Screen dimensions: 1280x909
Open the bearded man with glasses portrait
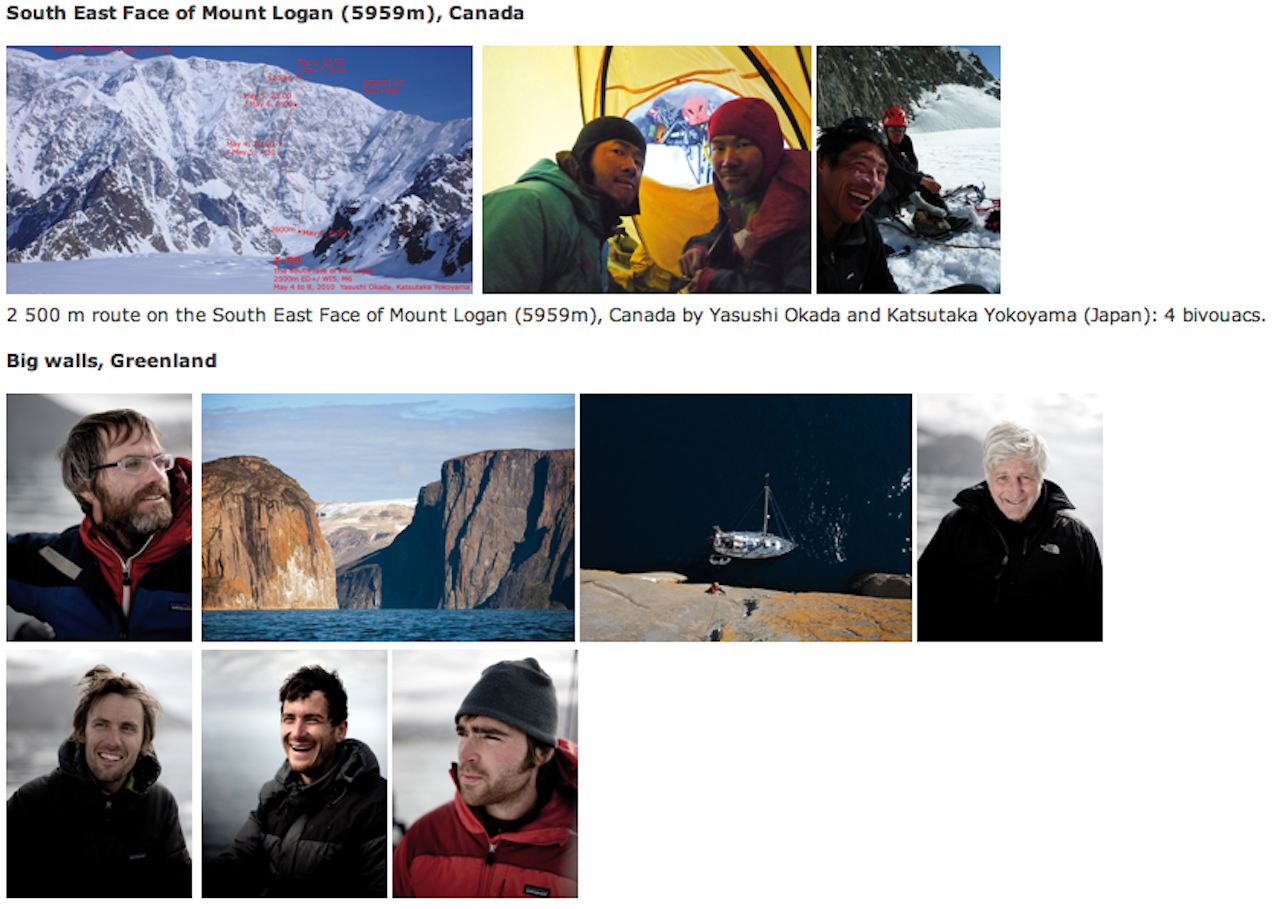[x=99, y=517]
